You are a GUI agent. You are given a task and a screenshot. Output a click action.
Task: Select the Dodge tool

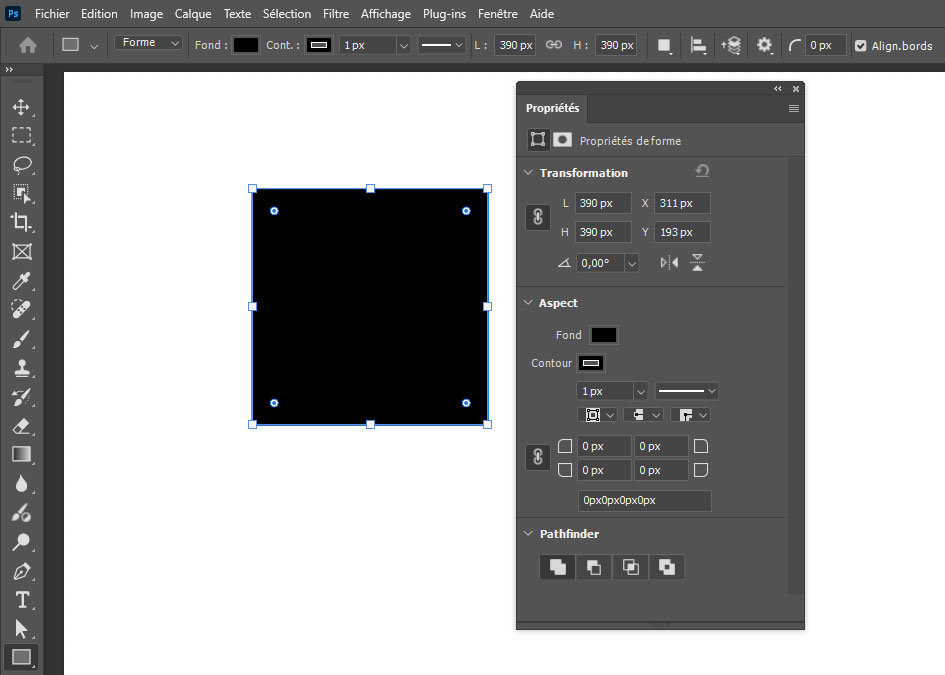click(21, 512)
